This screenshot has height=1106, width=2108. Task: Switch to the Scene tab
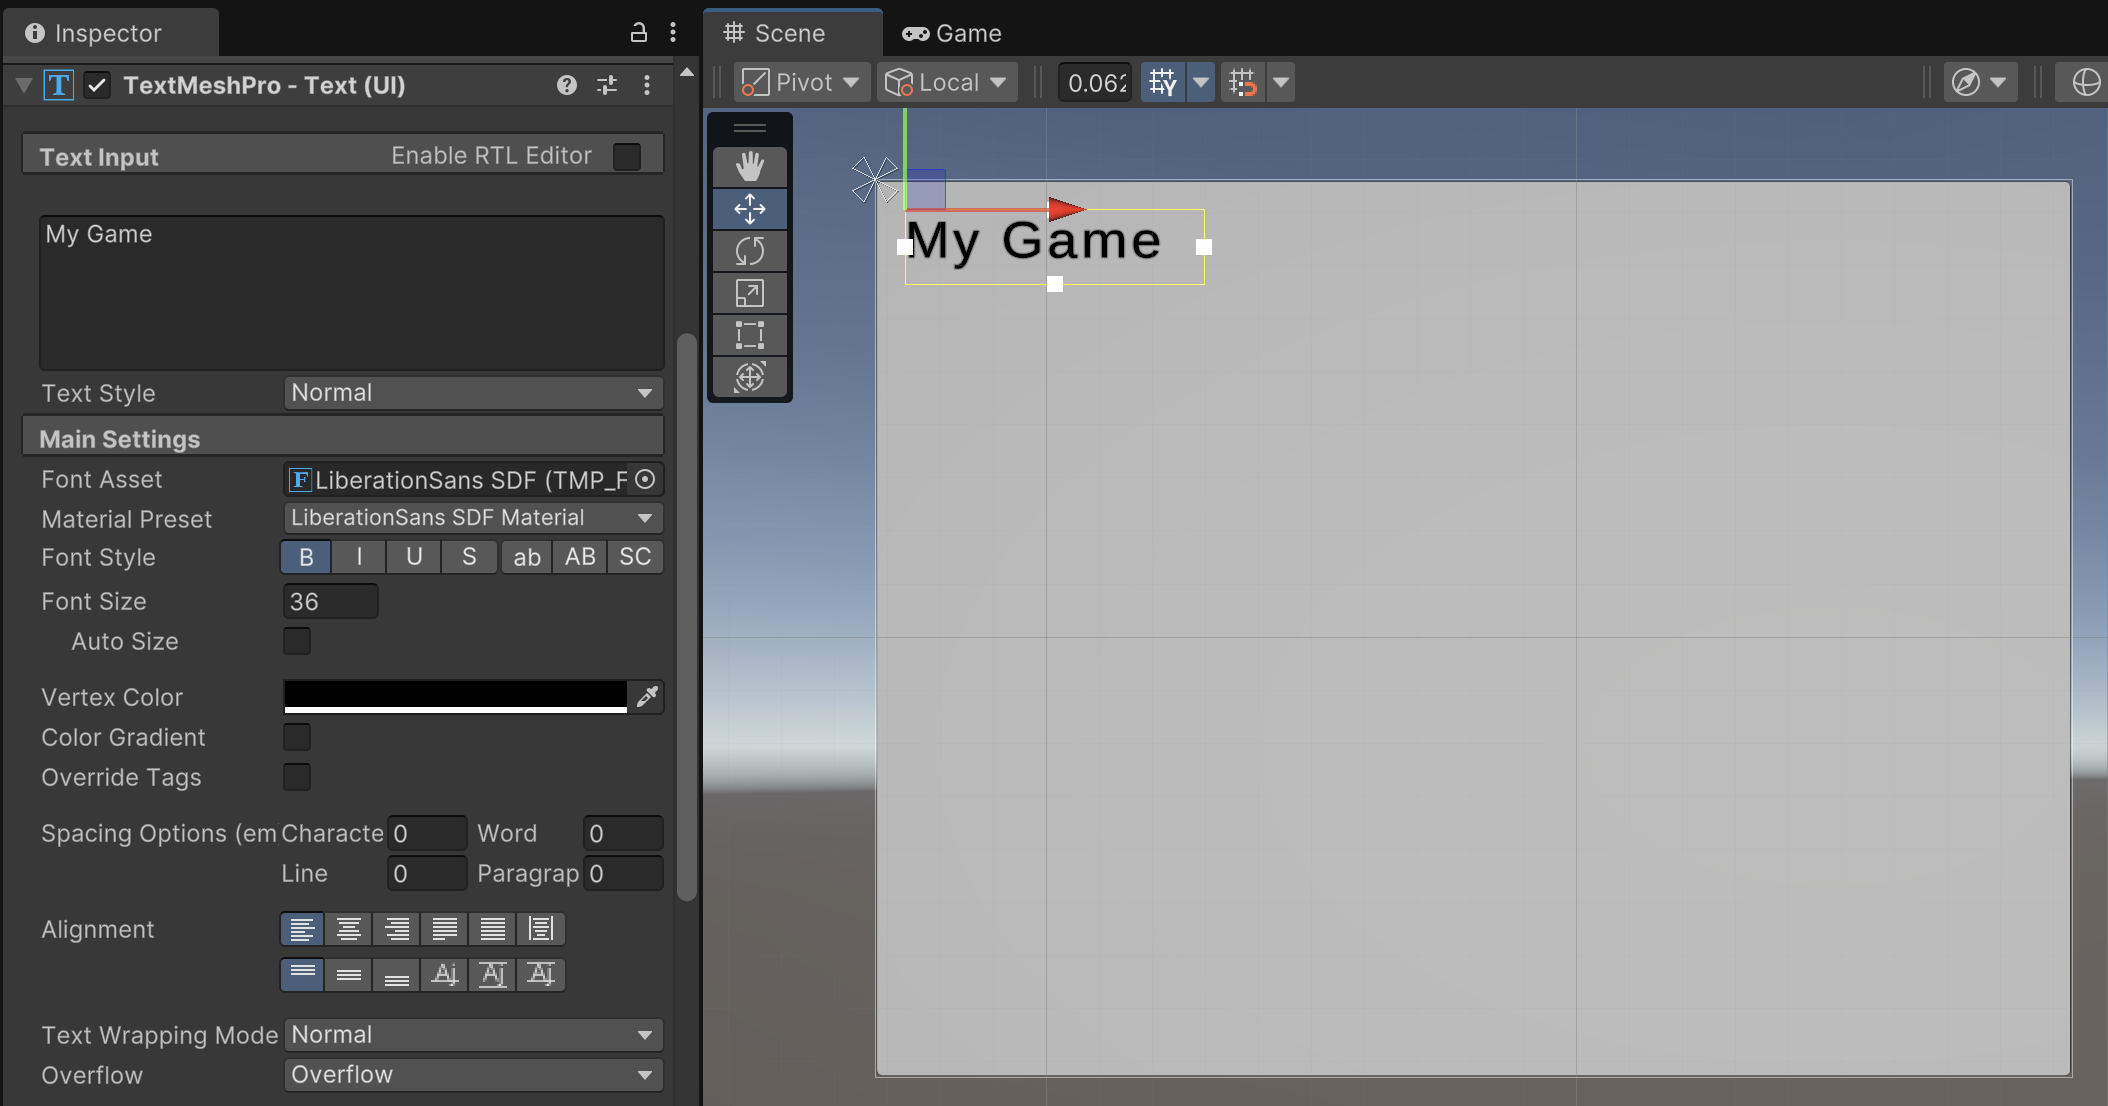(x=776, y=33)
